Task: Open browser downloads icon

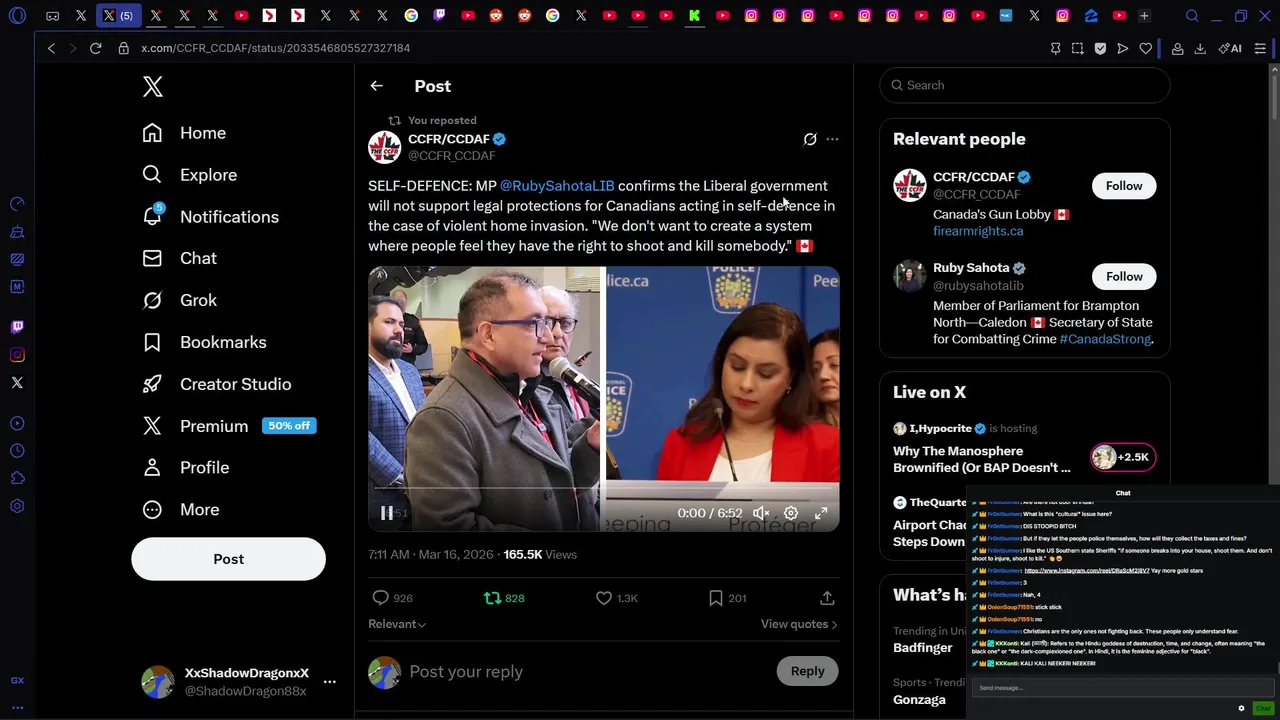Action: point(1200,48)
